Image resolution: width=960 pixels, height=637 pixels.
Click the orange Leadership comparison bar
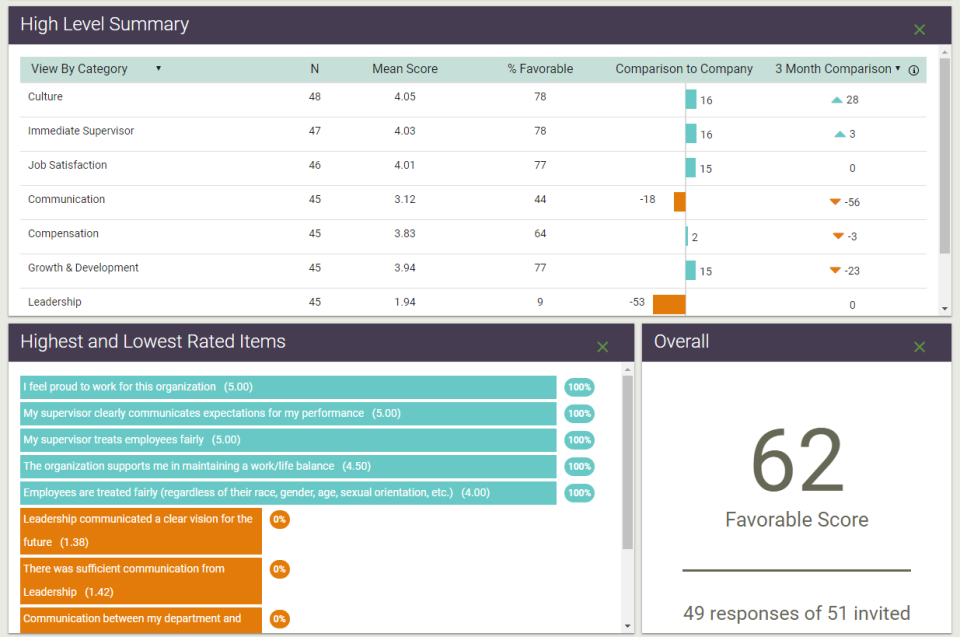(669, 304)
